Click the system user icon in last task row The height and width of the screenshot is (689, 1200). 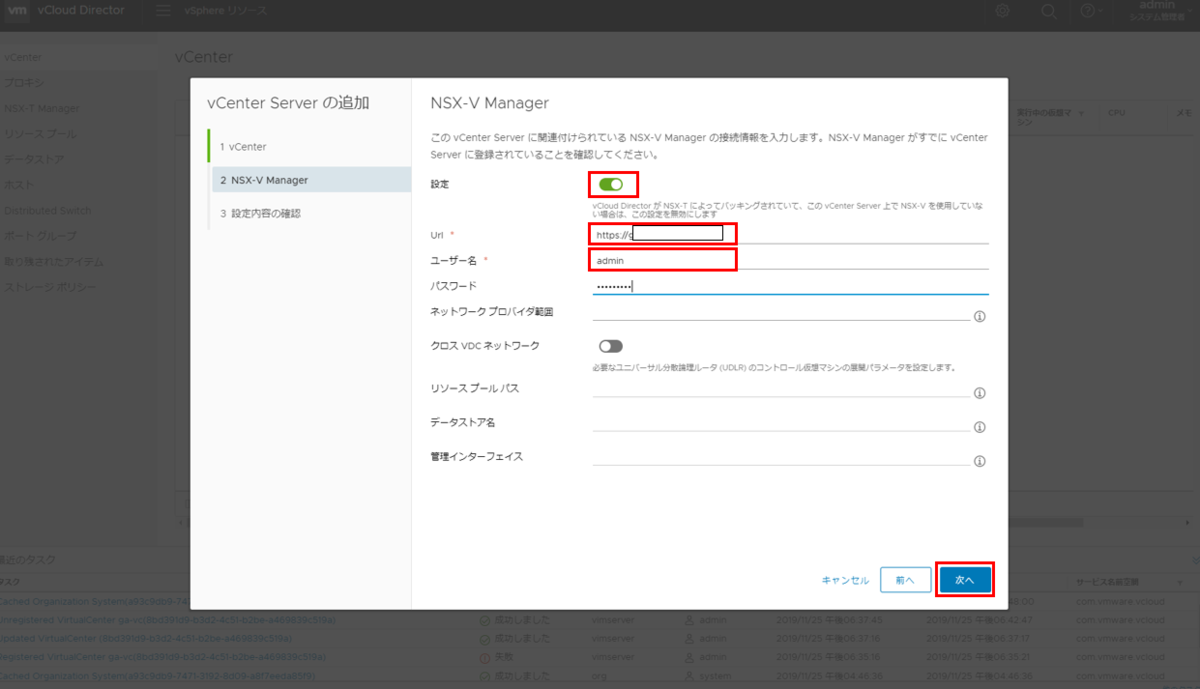[x=690, y=676]
